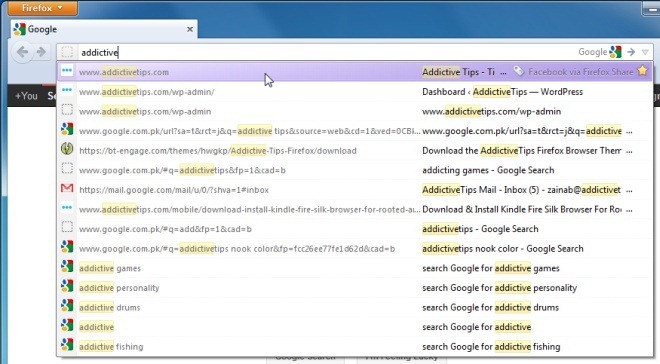Image resolution: width=660 pixels, height=364 pixels.
Task: Click the Google icon on 'addictive games' row
Action: point(67,266)
